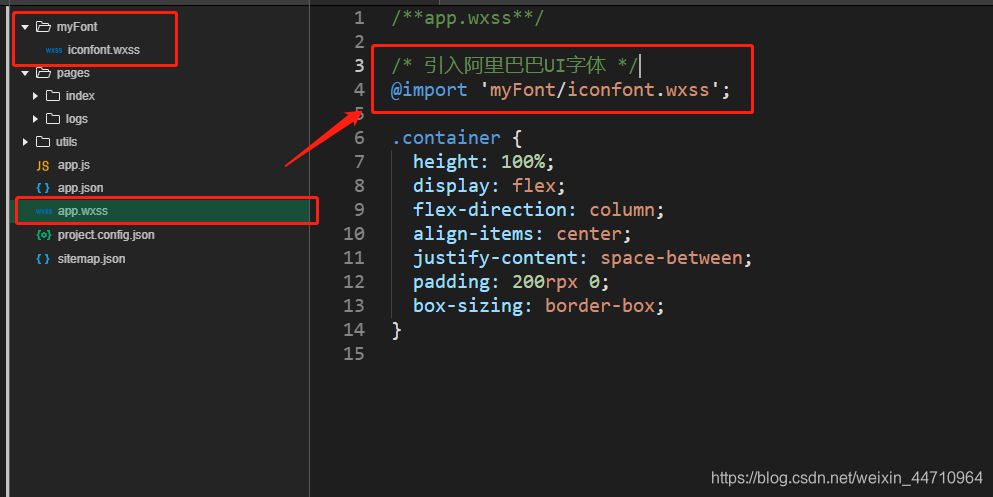The image size is (993, 497).
Task: Click the braces icon beside app.json
Action: pyautogui.click(x=42, y=188)
